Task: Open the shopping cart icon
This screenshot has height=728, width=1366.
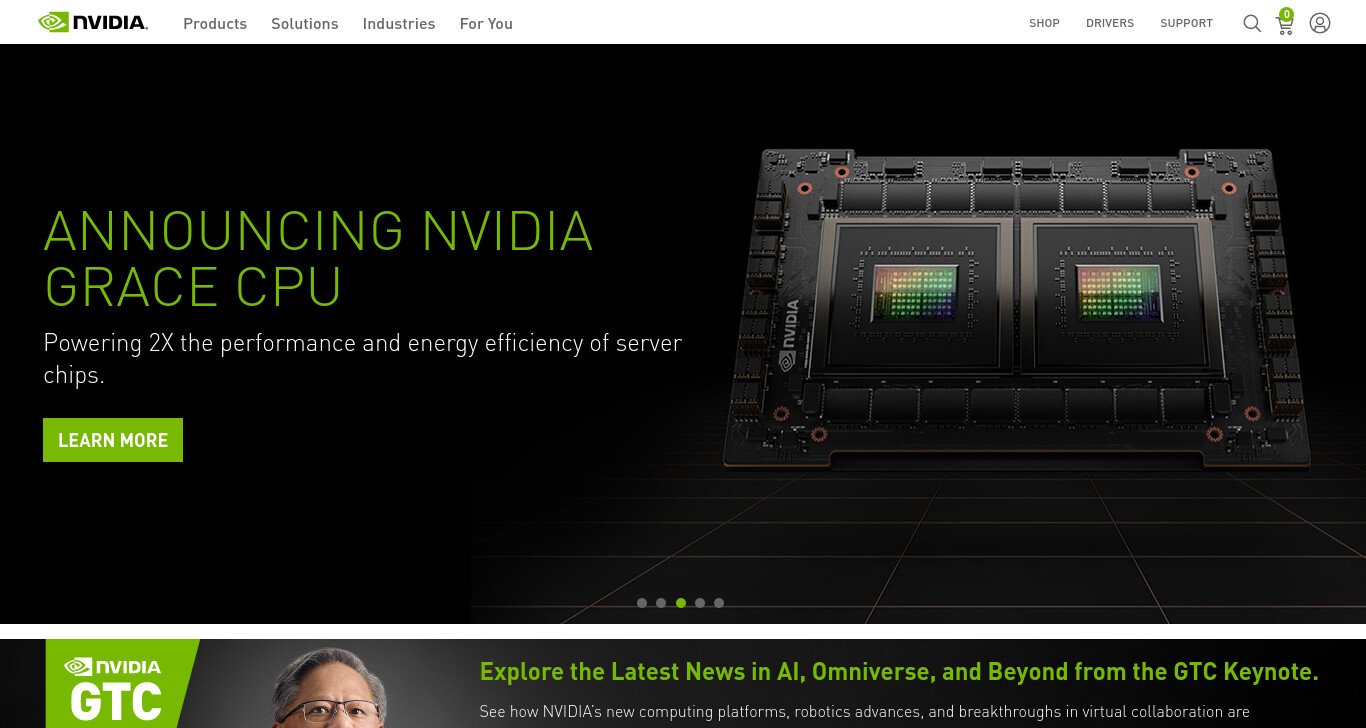Action: point(1285,22)
